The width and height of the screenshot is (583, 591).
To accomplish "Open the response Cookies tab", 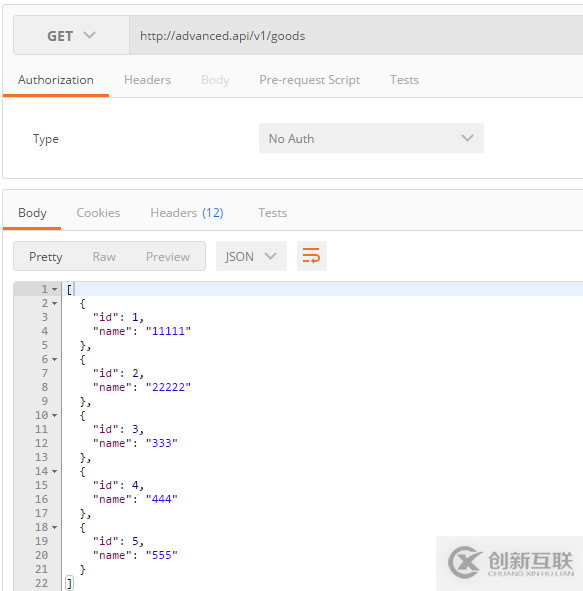I will (98, 213).
